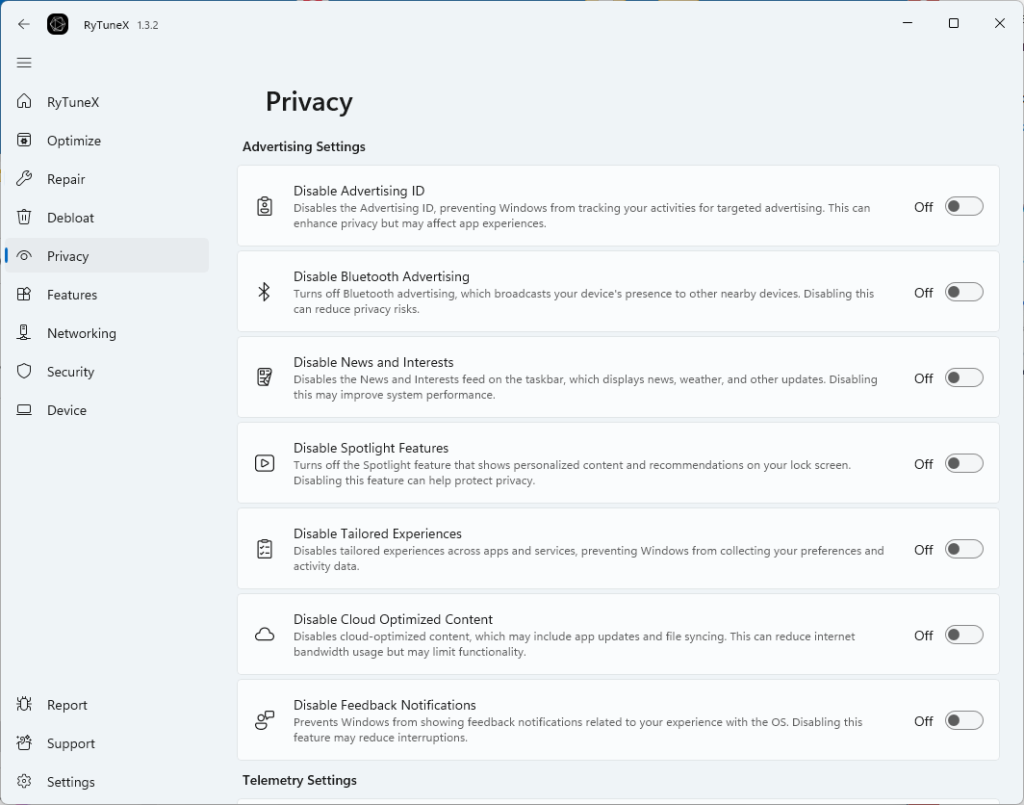1024x805 pixels.
Task: Open the RyTuneX home page
Action: tap(72, 102)
